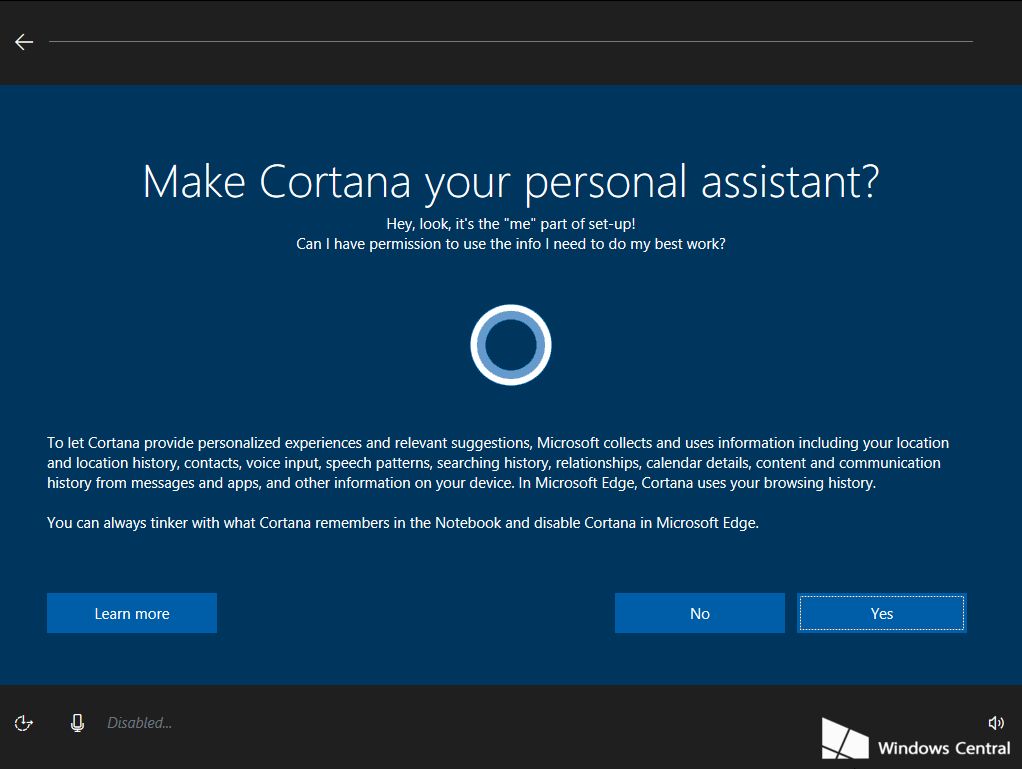Select Yes to make Cortana your assistant

coord(881,613)
